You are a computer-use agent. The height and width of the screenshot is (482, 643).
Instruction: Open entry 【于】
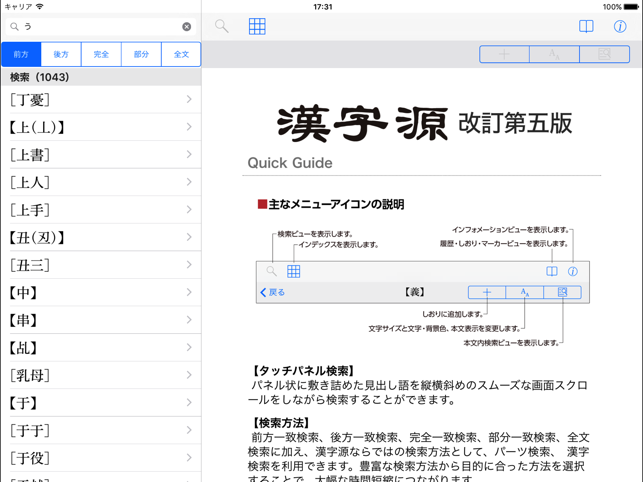tap(101, 402)
